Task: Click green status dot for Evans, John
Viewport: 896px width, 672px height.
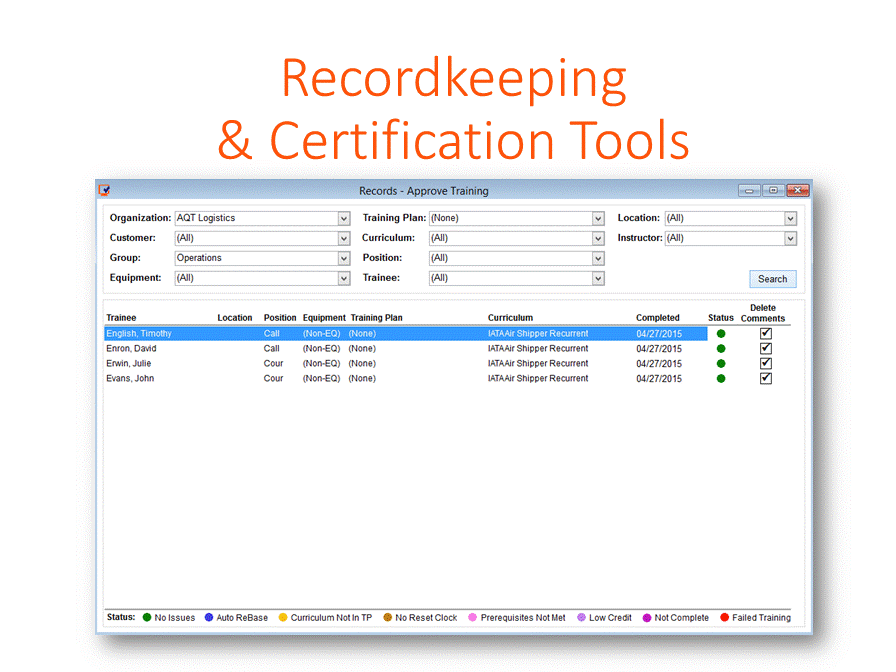Action: [721, 379]
